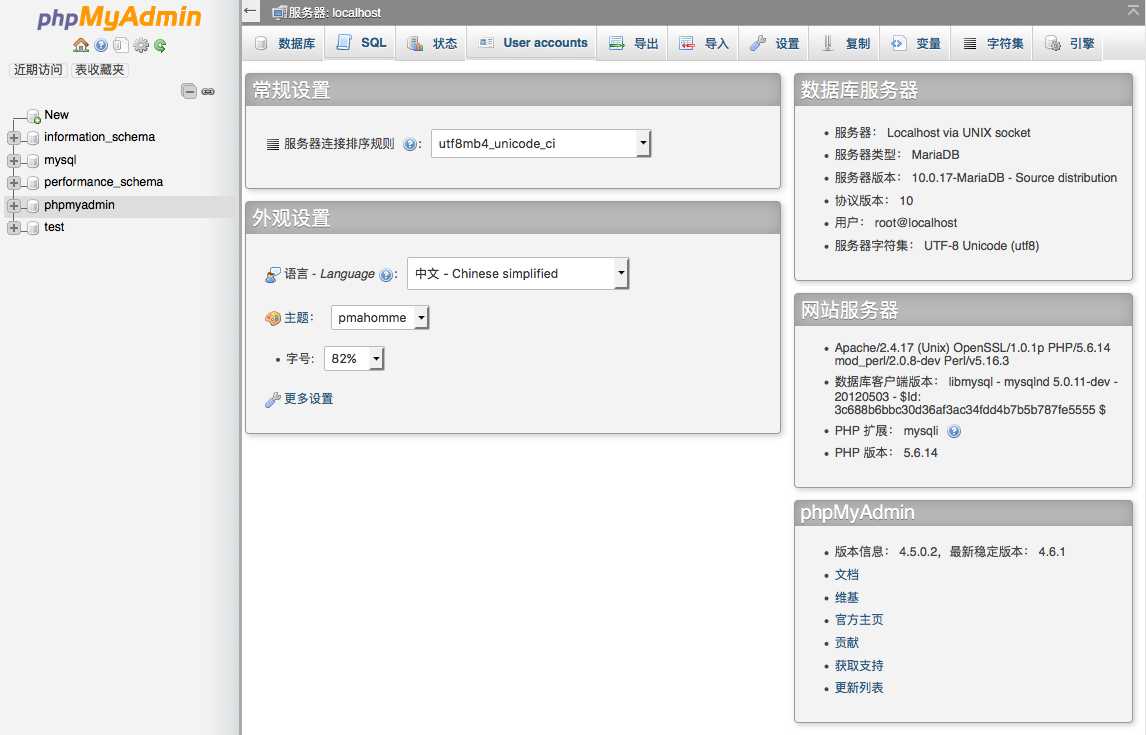Viewport: 1146px width, 735px height.
Task: Click the database icon for phpmyadmin
Action: (33, 206)
